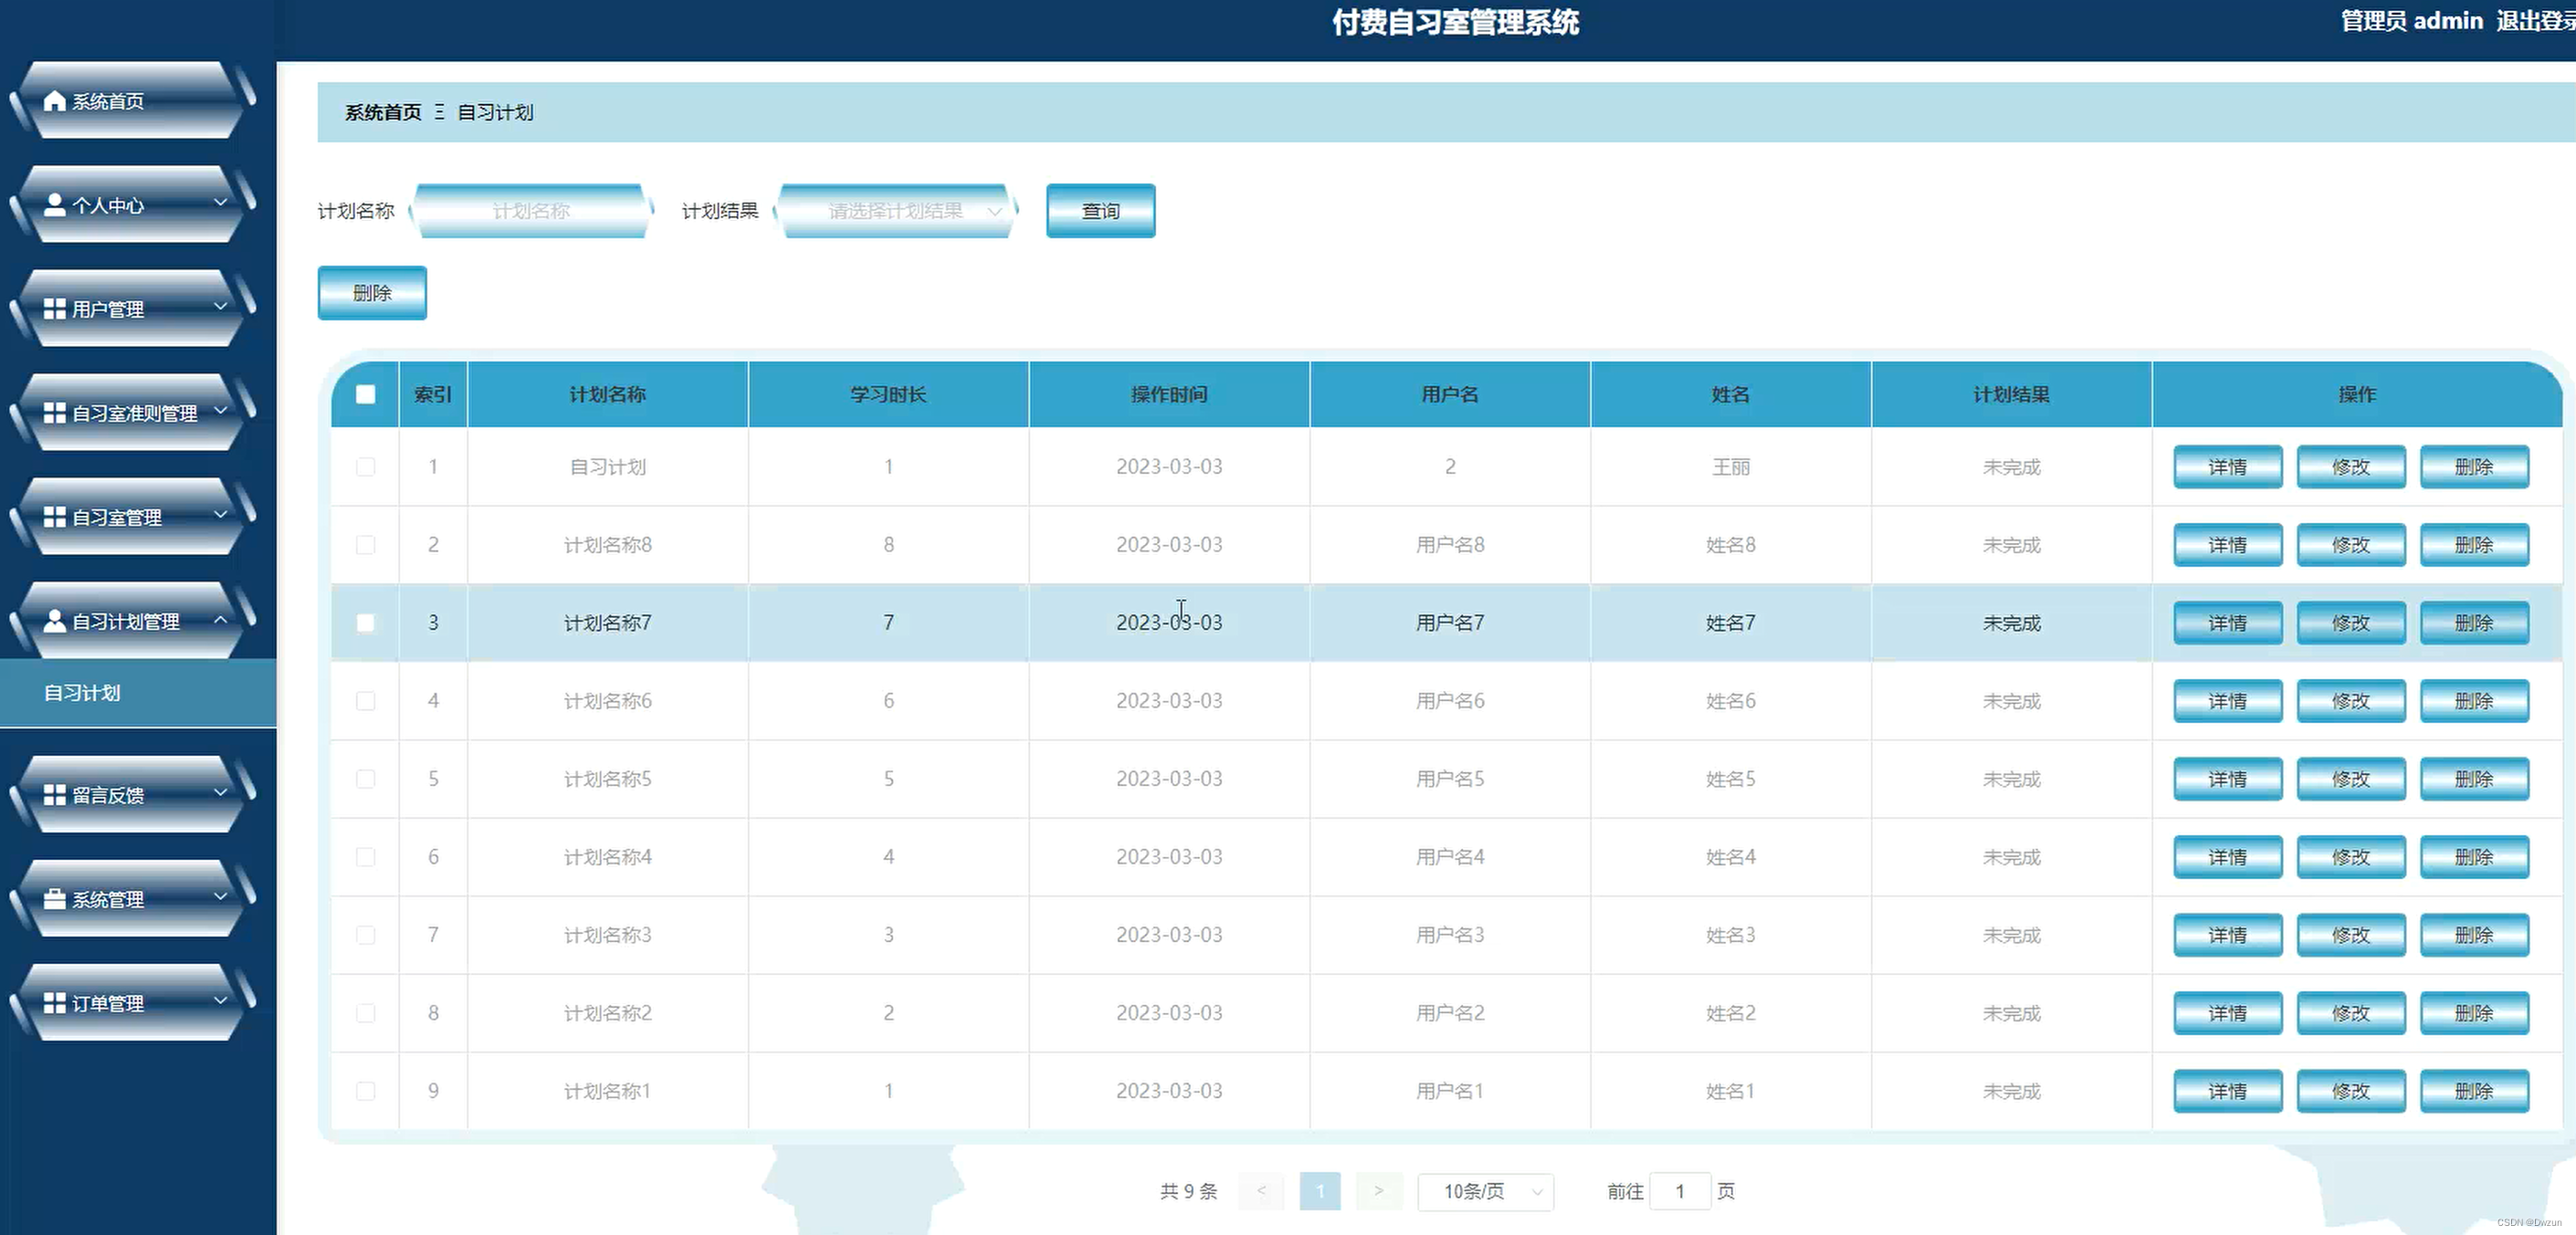Expand the 订单管理 chevron
Image resolution: width=2576 pixels, height=1235 pixels.
[x=221, y=1000]
